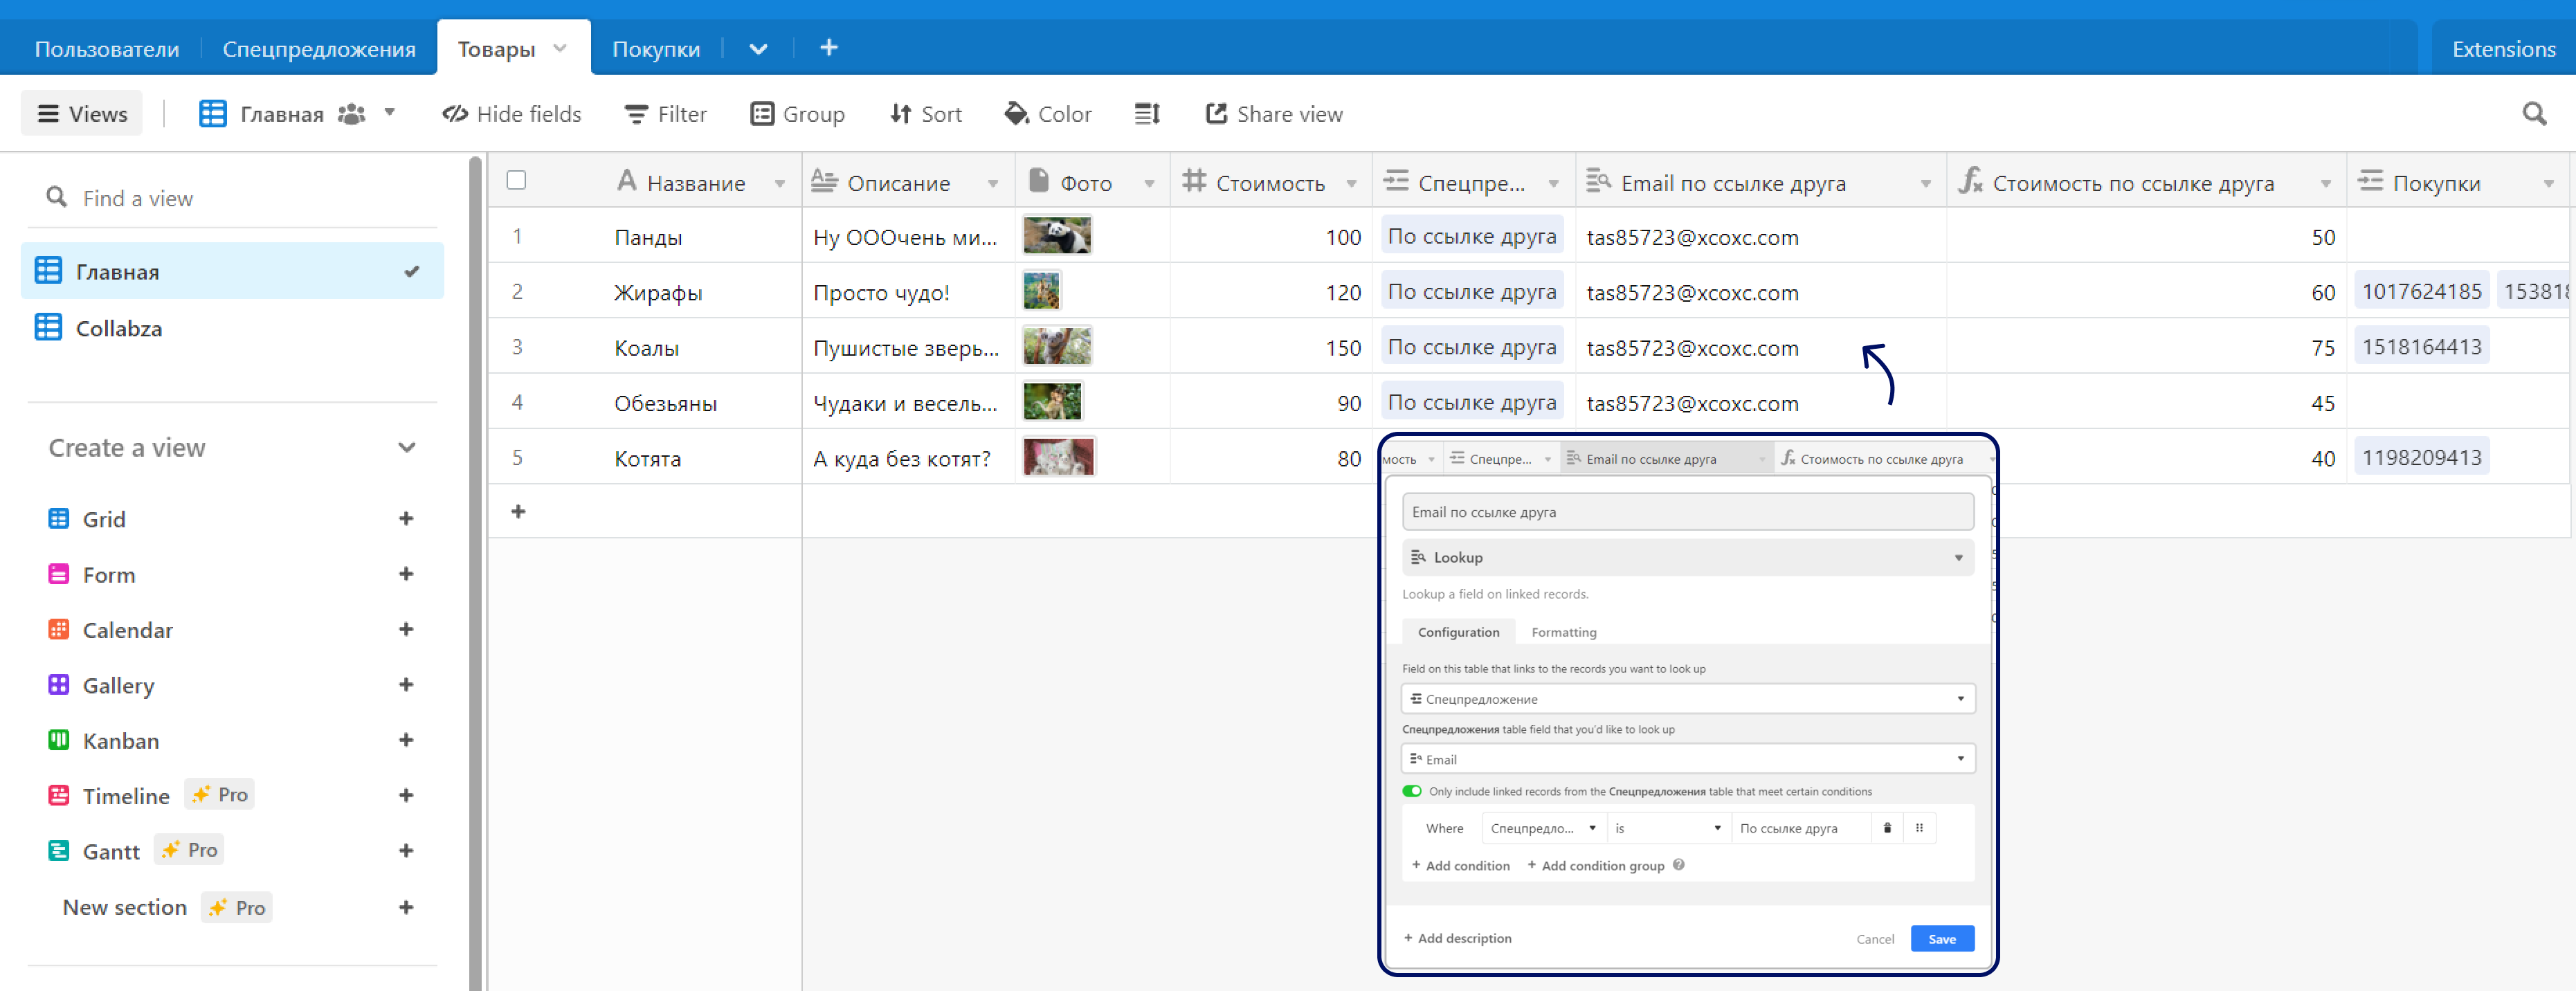The height and width of the screenshot is (991, 2576).
Task: Click the Главная grid view icon in toolbar
Action: coord(212,114)
